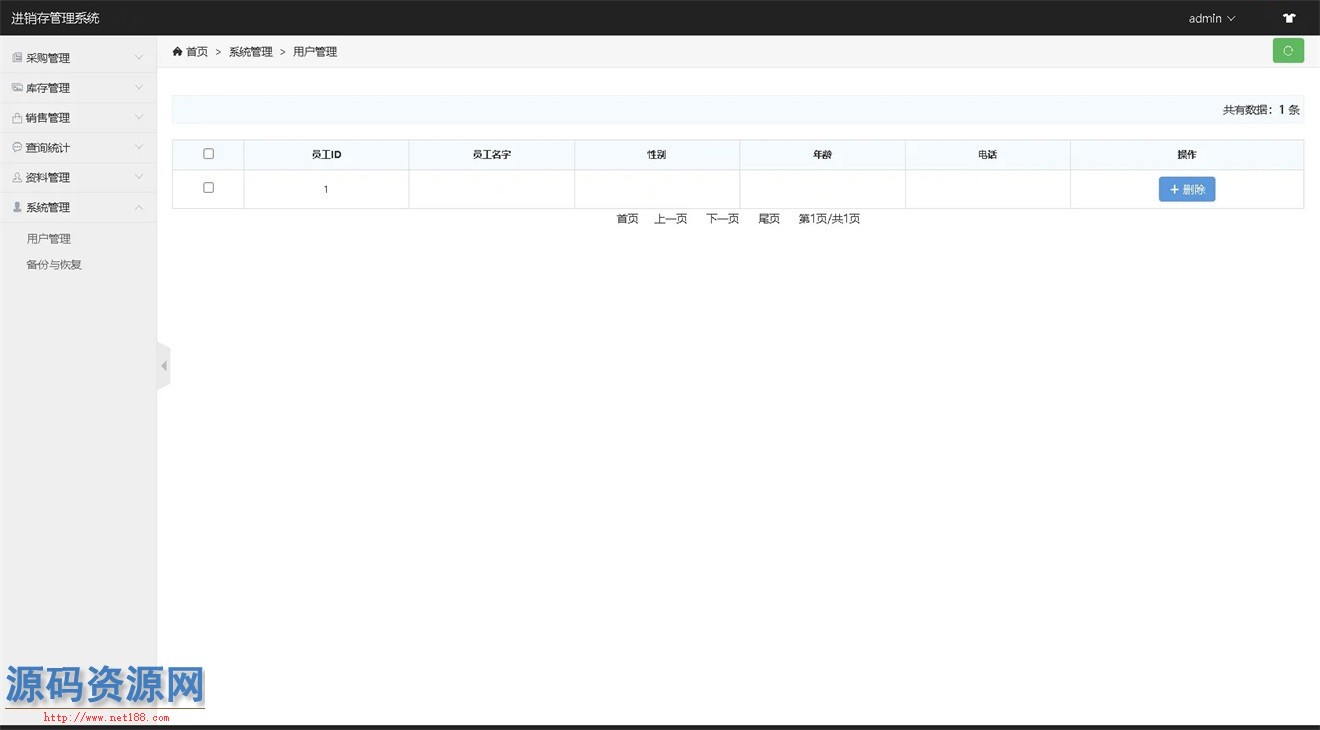Click the 操作 column header
This screenshot has height=730, width=1320.
(x=1187, y=155)
